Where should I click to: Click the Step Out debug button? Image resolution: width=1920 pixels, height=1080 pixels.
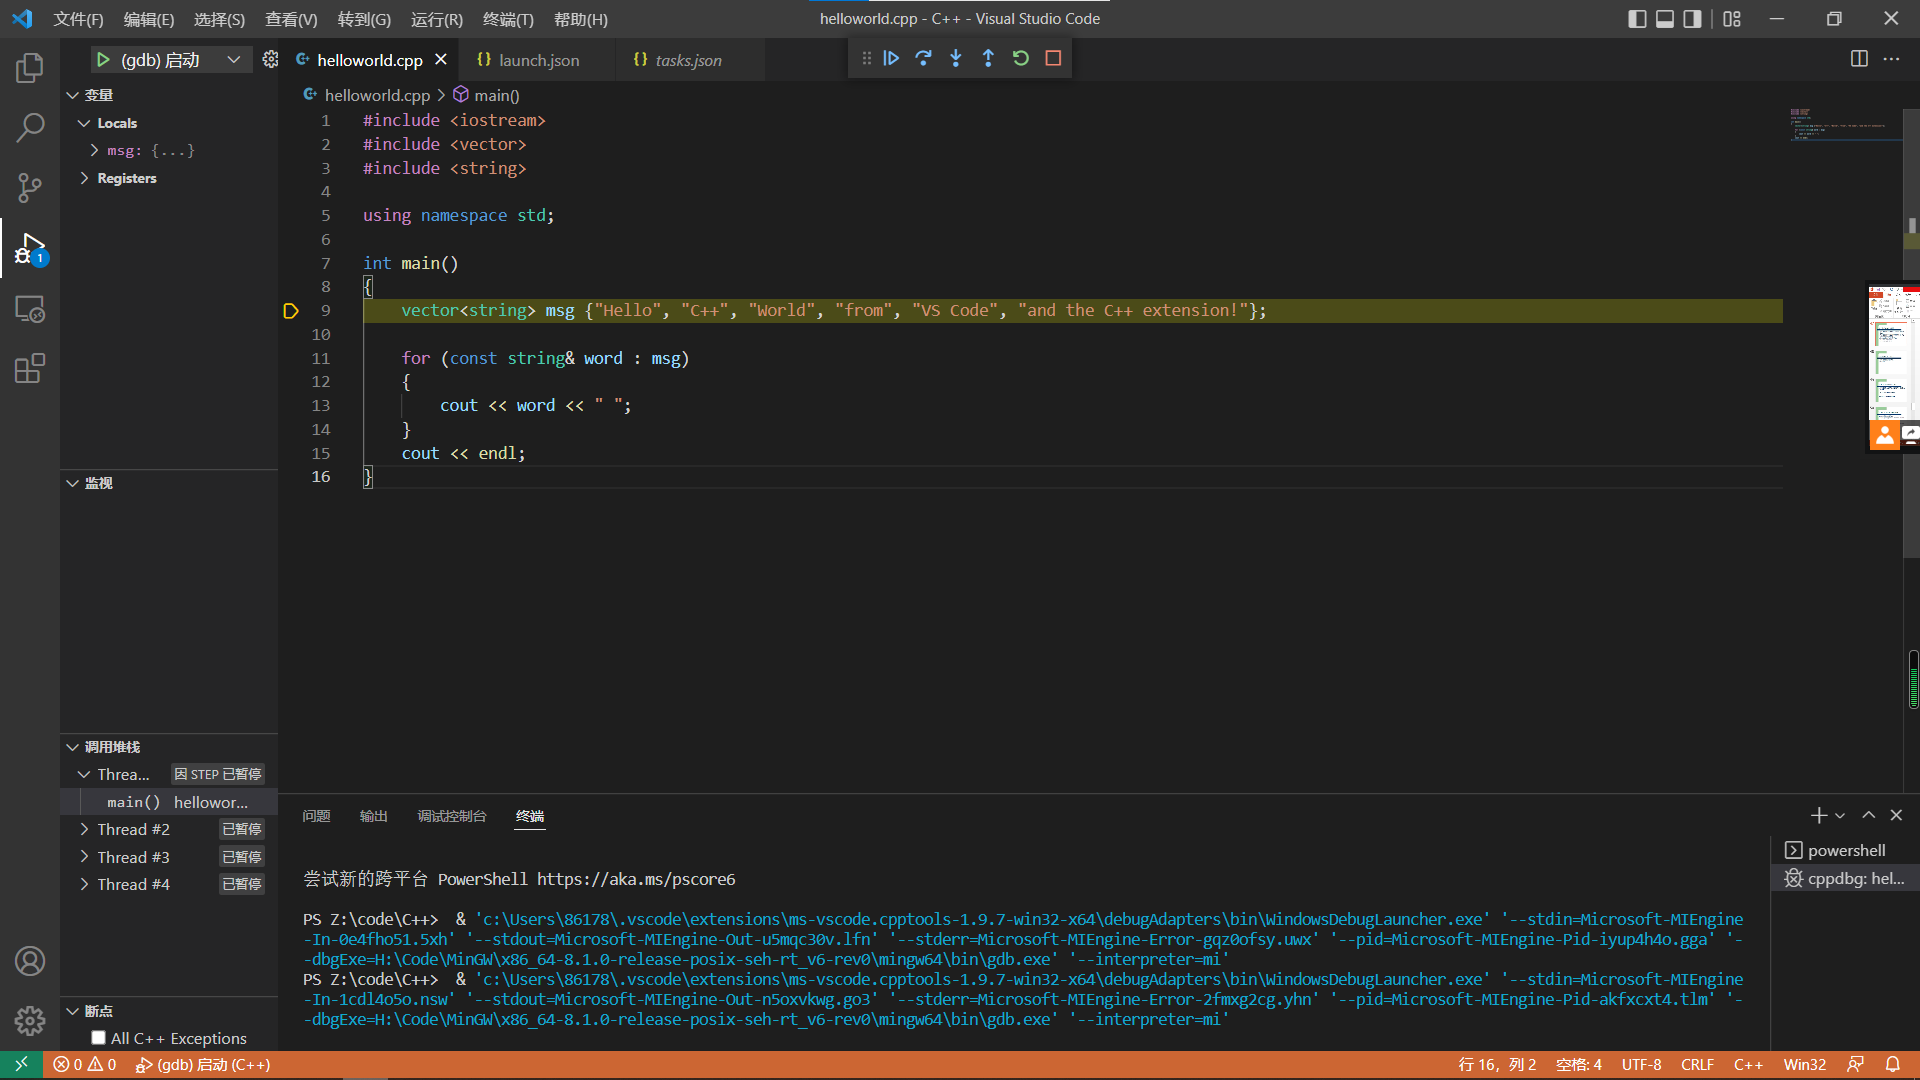click(x=988, y=59)
